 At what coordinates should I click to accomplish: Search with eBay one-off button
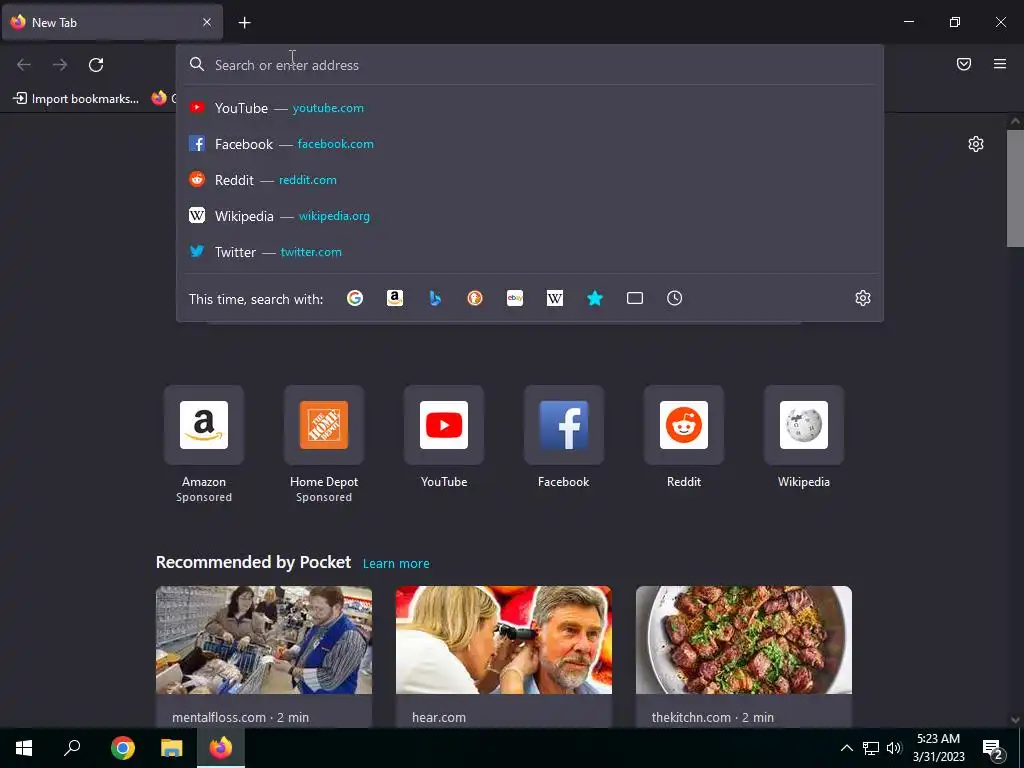[x=515, y=298]
